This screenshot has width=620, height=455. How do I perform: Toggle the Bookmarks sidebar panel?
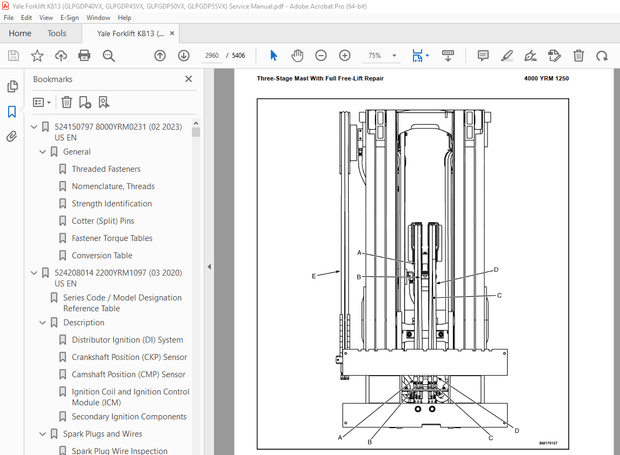pos(12,111)
